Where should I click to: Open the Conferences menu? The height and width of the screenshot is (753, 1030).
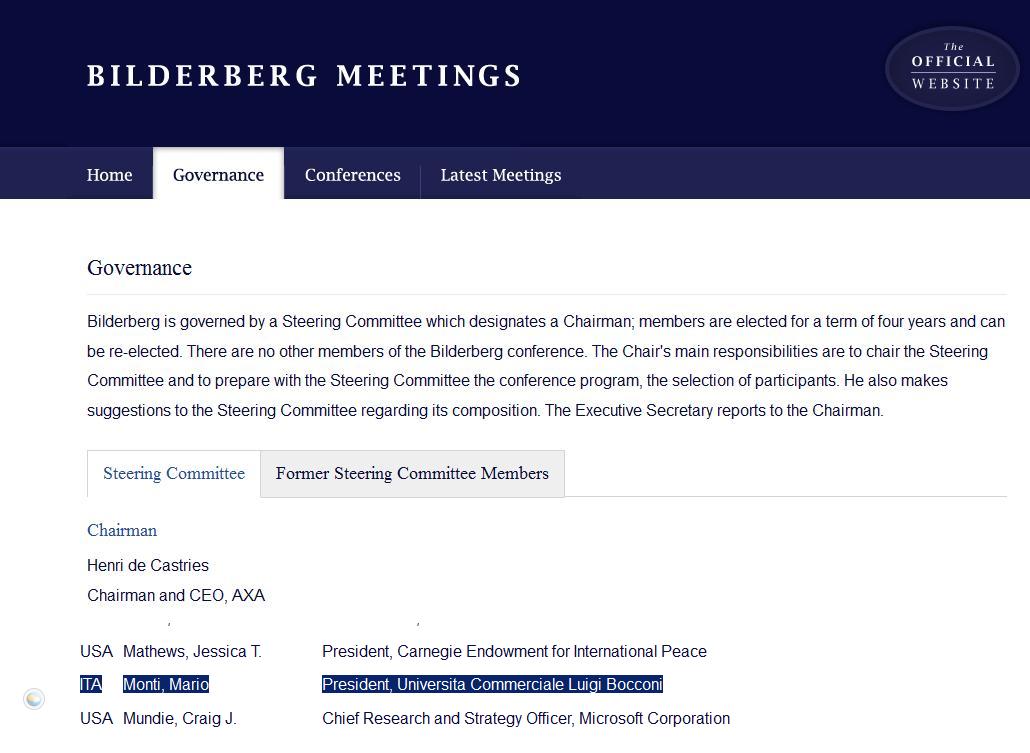pyautogui.click(x=353, y=175)
